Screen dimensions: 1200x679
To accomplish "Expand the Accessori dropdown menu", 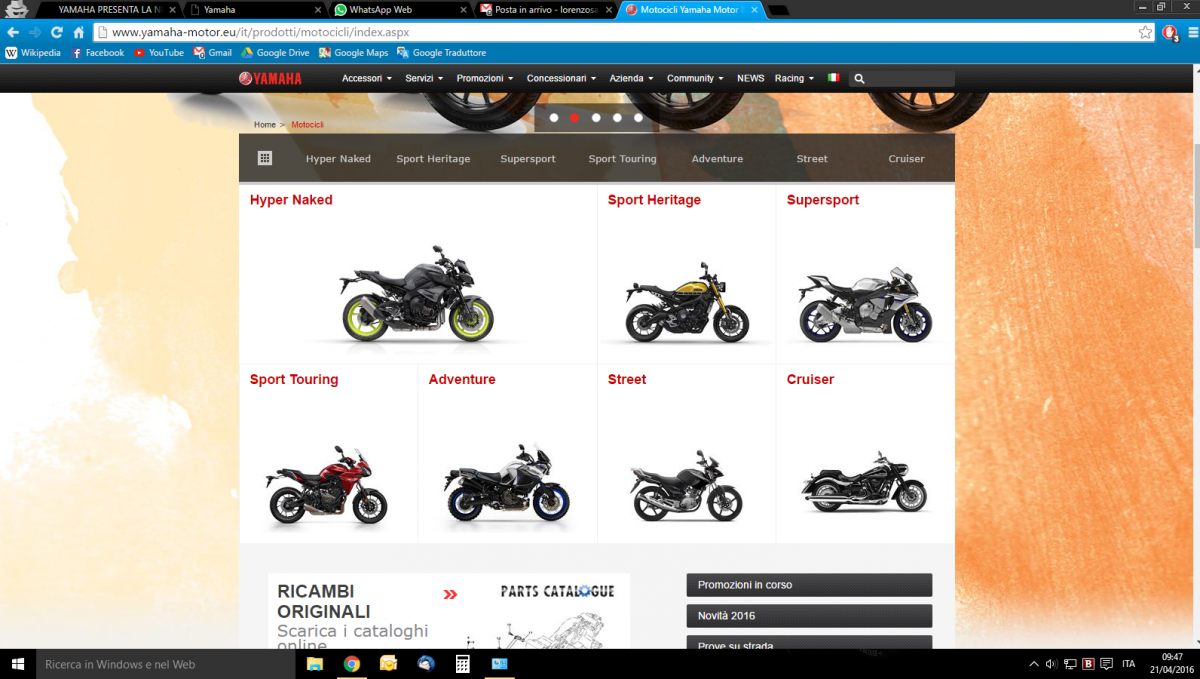I will 367,78.
